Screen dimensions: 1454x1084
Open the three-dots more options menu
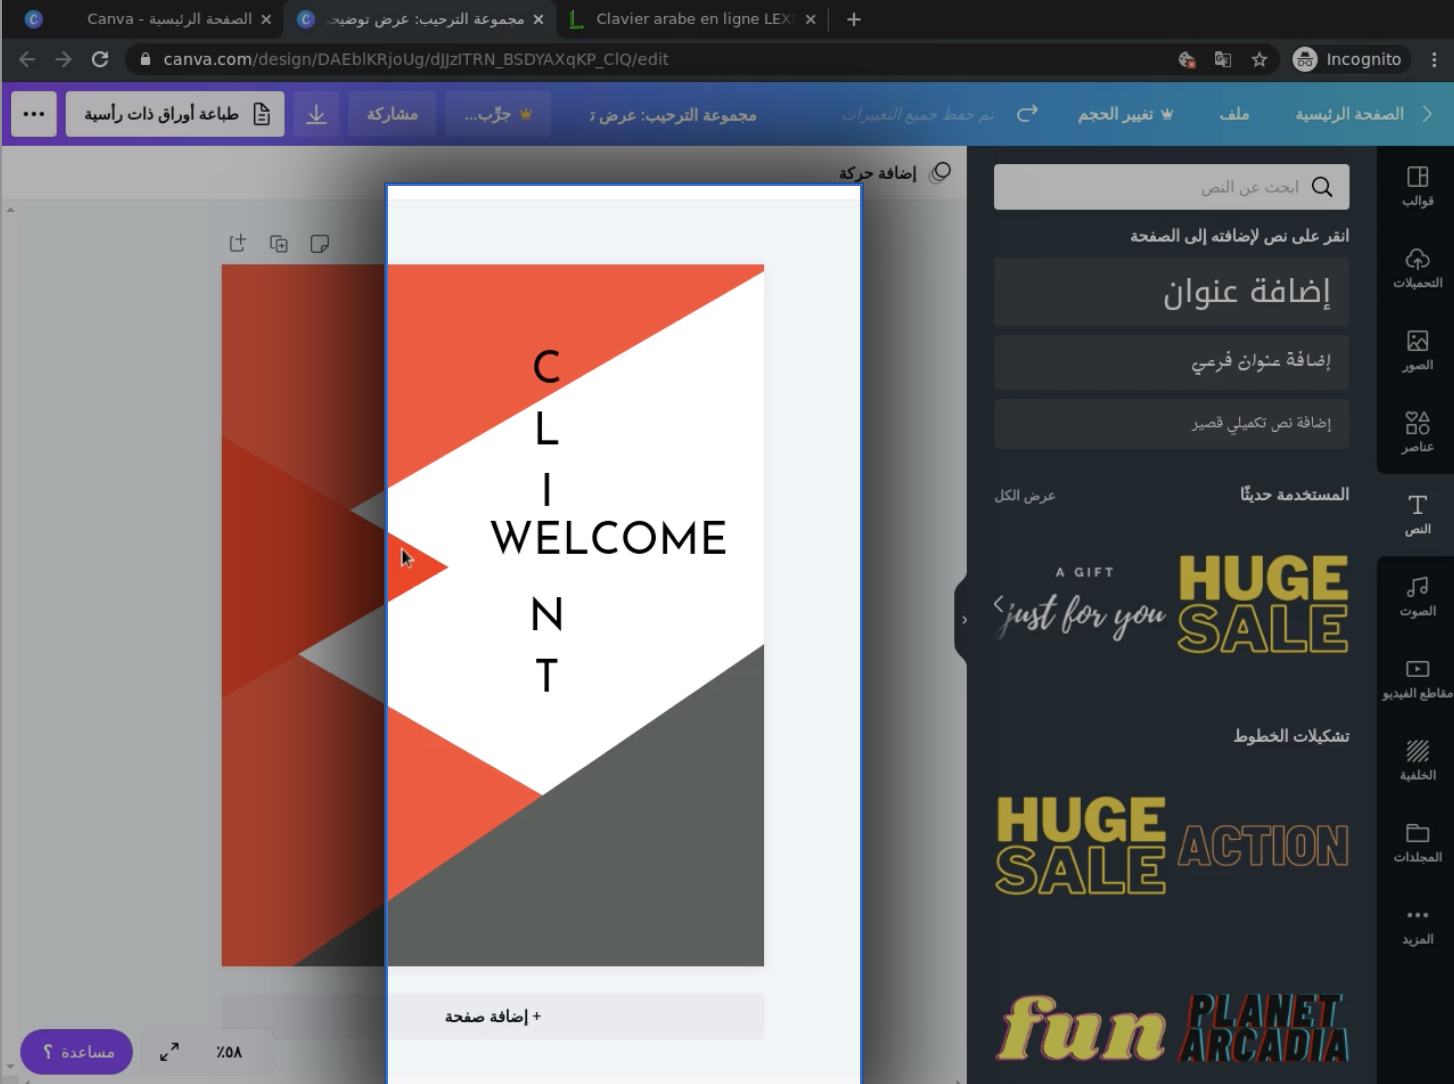click(x=34, y=114)
